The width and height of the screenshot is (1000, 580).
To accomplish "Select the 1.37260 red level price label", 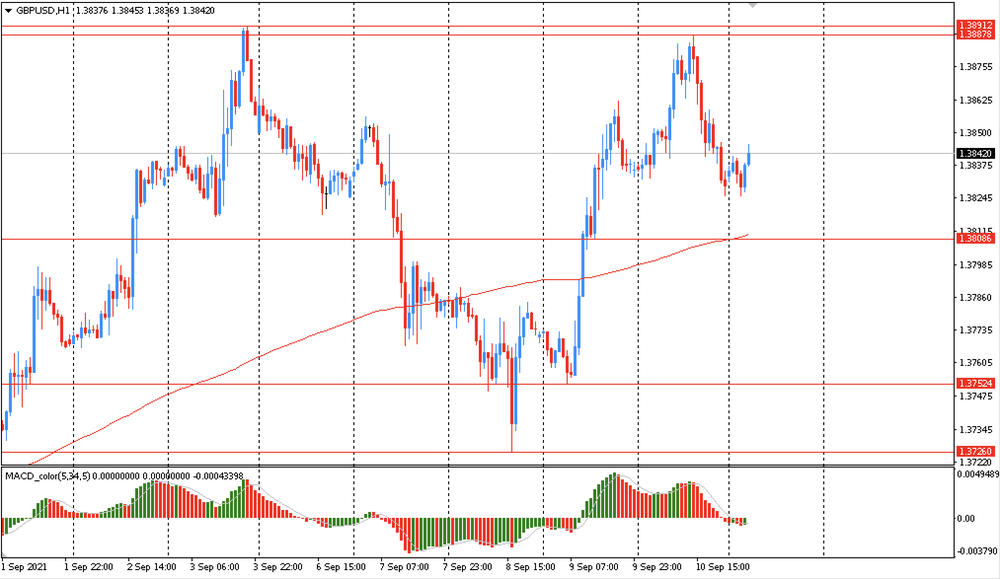I will (976, 452).
